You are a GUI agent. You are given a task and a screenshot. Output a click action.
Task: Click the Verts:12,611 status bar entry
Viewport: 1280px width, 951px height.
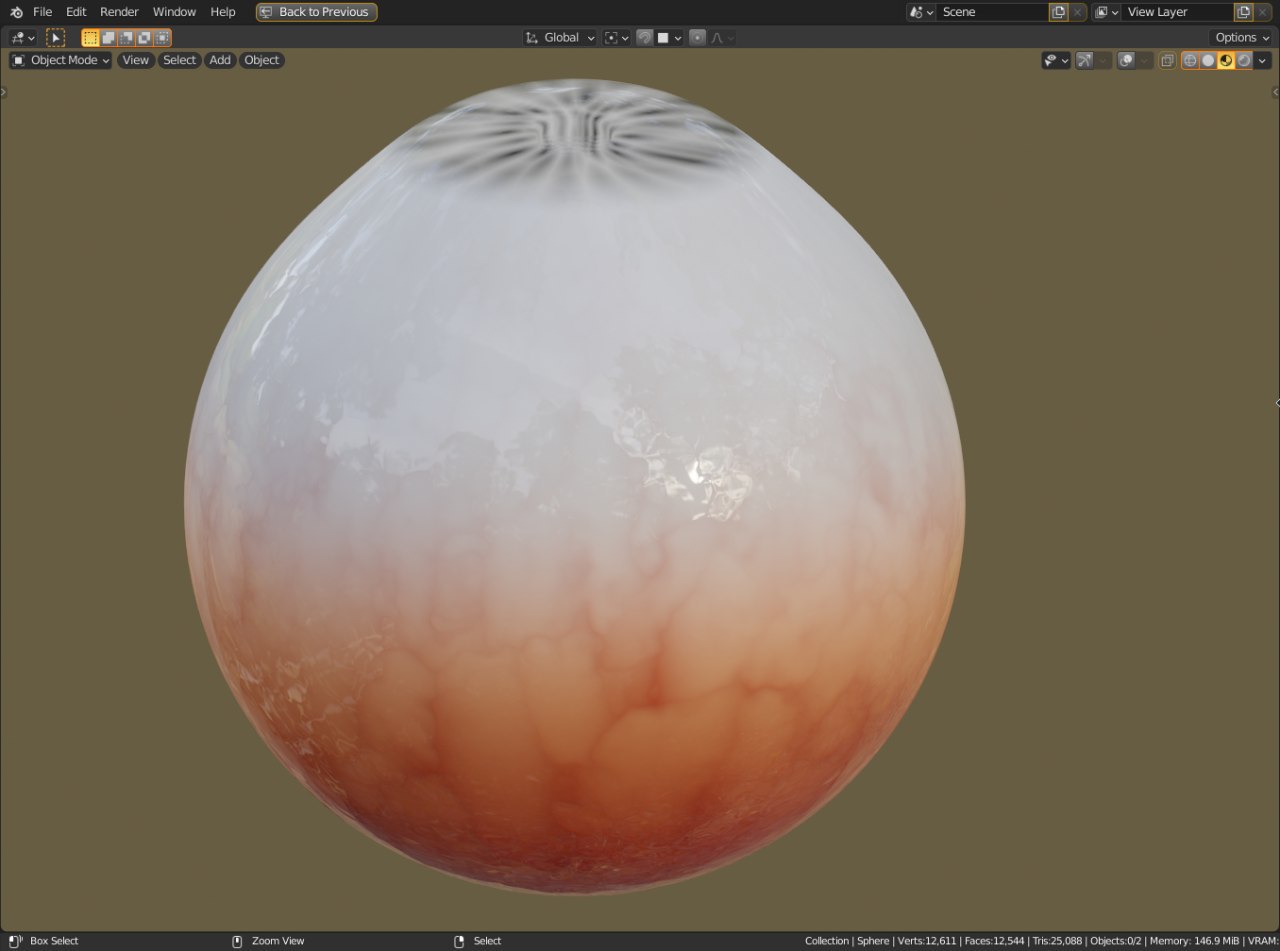pos(925,941)
